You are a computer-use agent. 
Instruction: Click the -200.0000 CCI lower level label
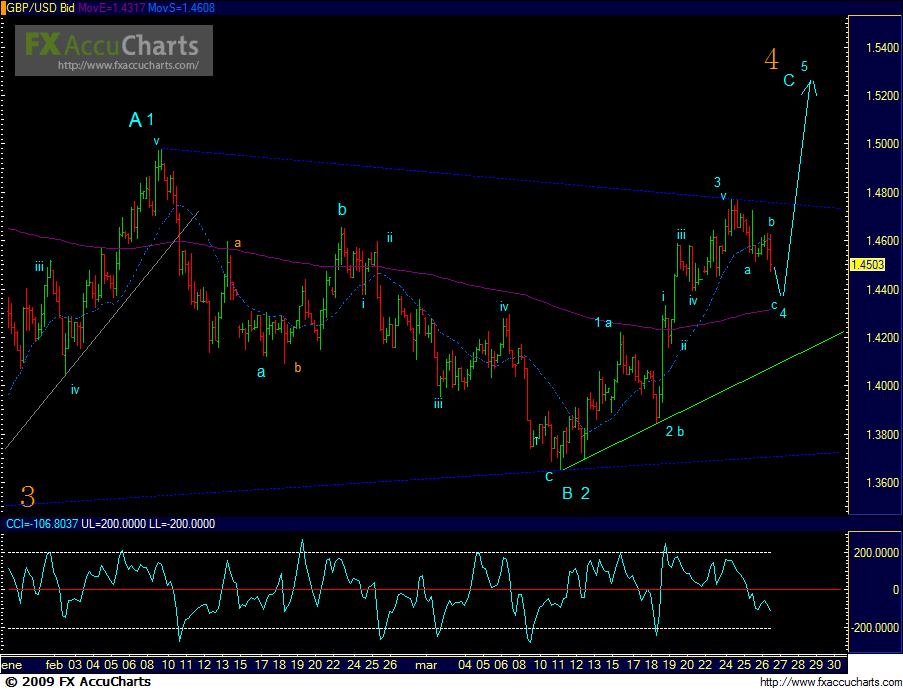click(x=870, y=627)
